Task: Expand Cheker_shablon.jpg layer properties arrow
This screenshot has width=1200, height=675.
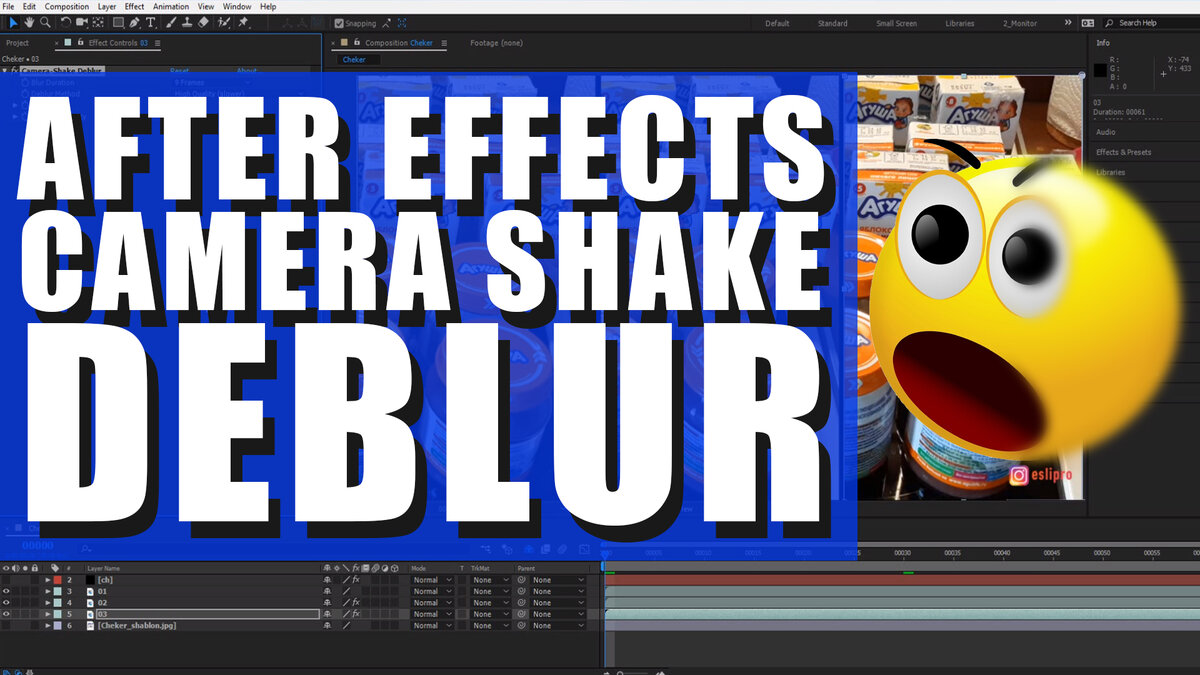Action: [x=47, y=625]
